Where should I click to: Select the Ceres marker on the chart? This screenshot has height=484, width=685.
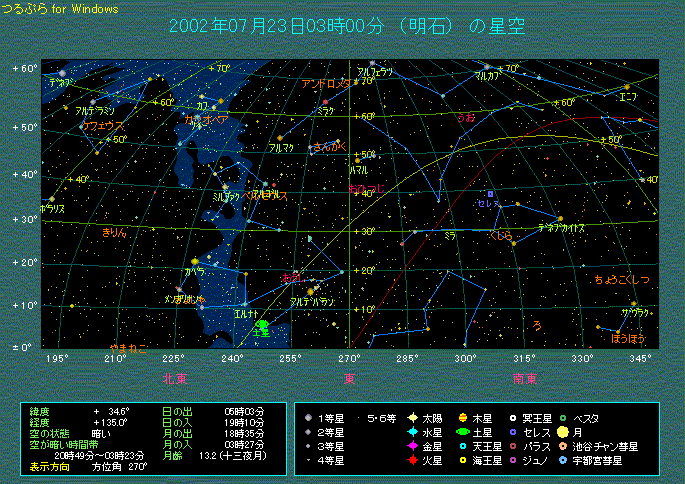point(490,193)
